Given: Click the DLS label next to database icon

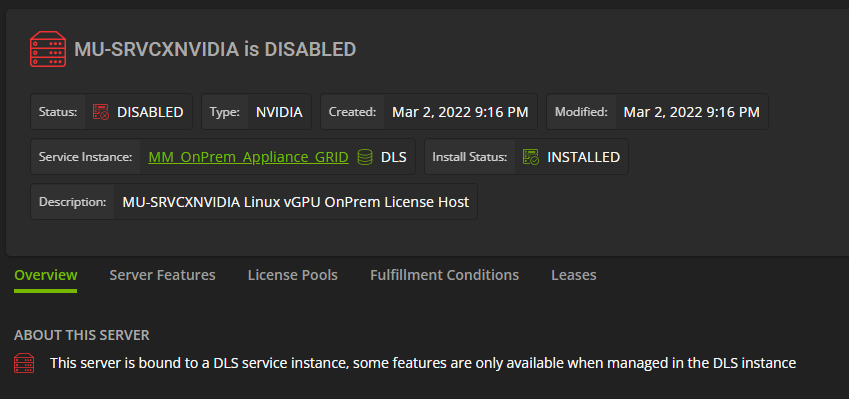Looking at the screenshot, I should coord(394,157).
